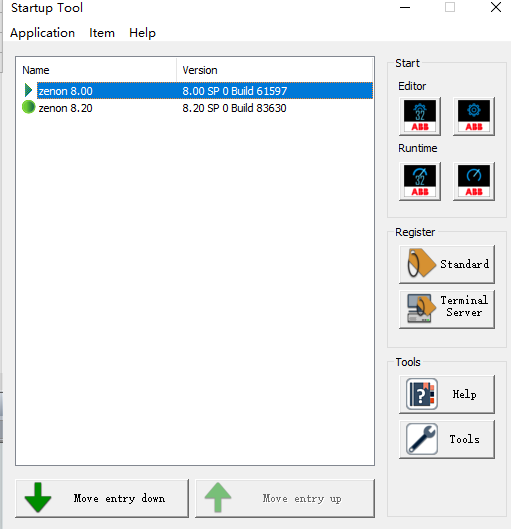Launch the 64-bit Runtime with gauge icon
Image resolution: width=511 pixels, height=529 pixels.
click(474, 182)
